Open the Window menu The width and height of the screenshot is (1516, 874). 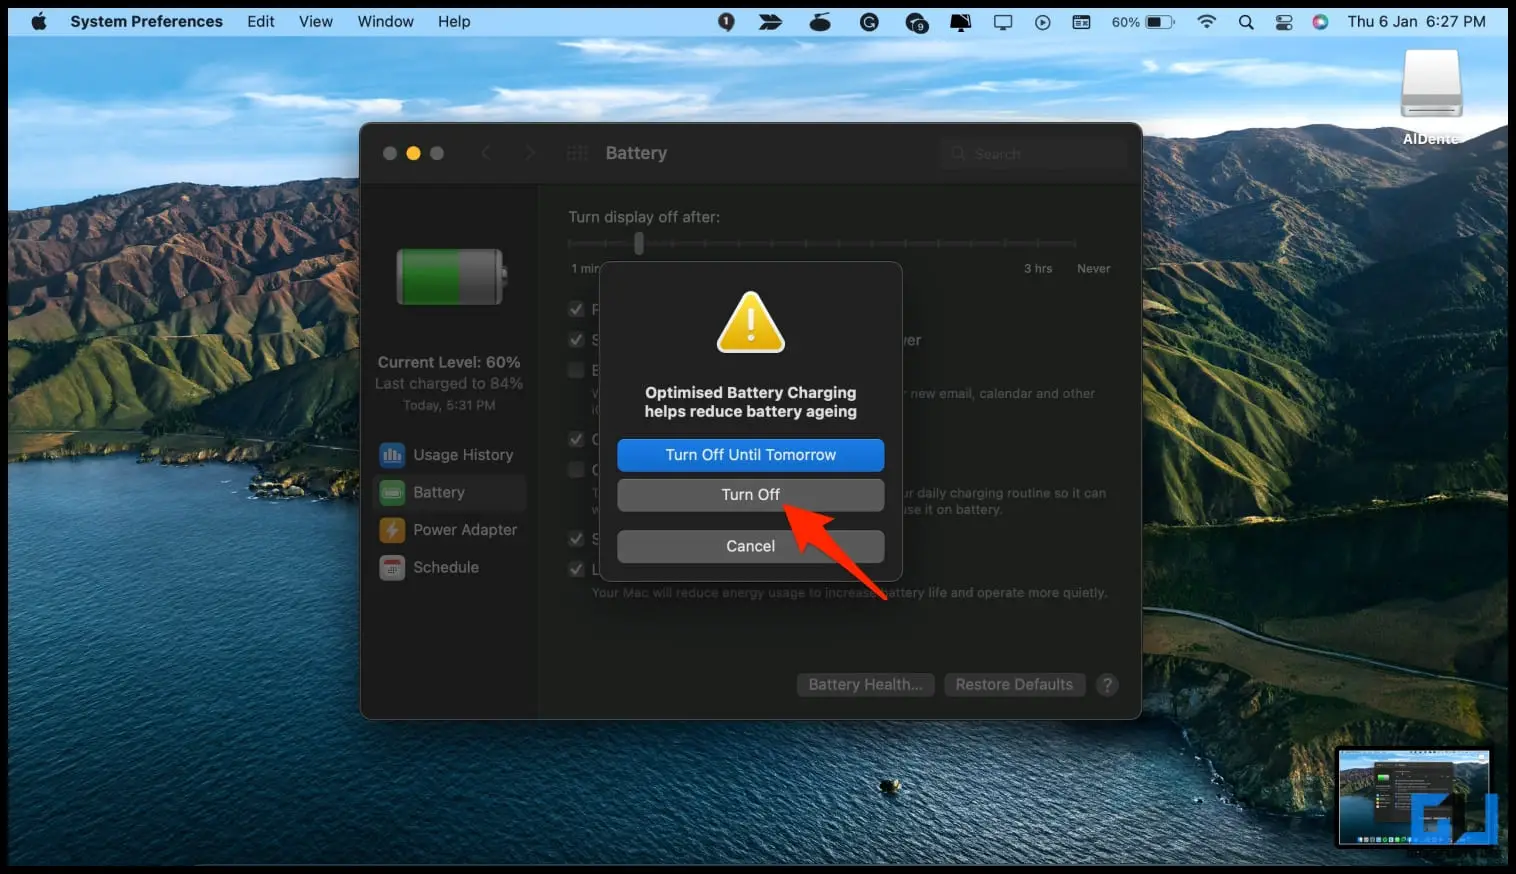click(x=386, y=21)
